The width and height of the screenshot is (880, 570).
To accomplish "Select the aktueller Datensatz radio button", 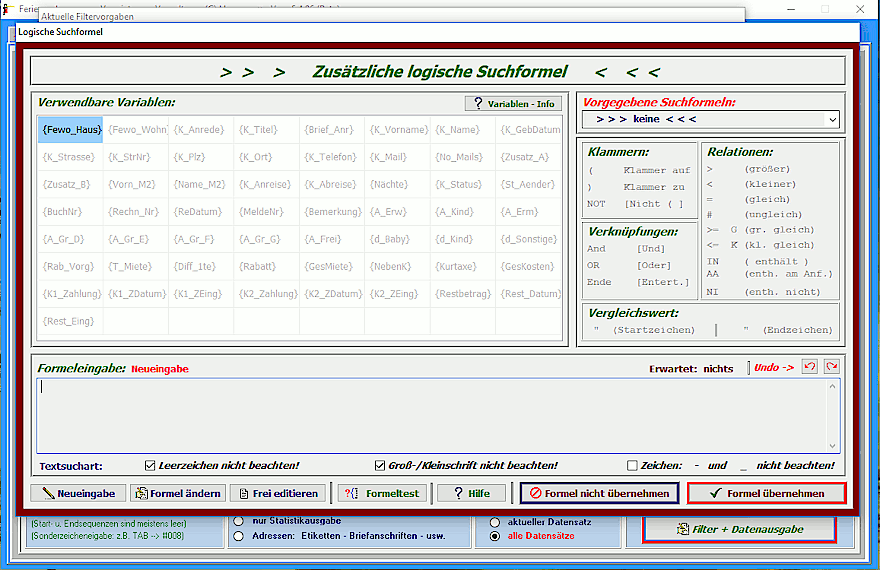I will click(495, 522).
